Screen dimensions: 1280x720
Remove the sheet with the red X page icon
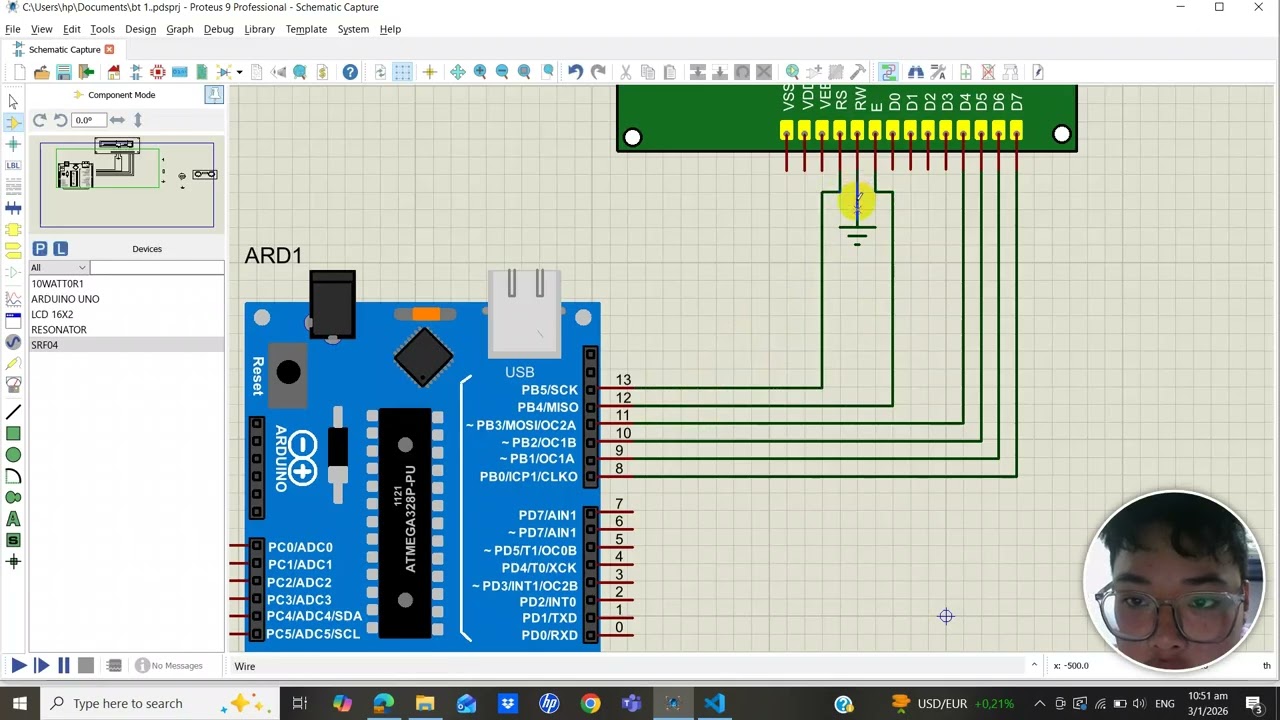988,72
